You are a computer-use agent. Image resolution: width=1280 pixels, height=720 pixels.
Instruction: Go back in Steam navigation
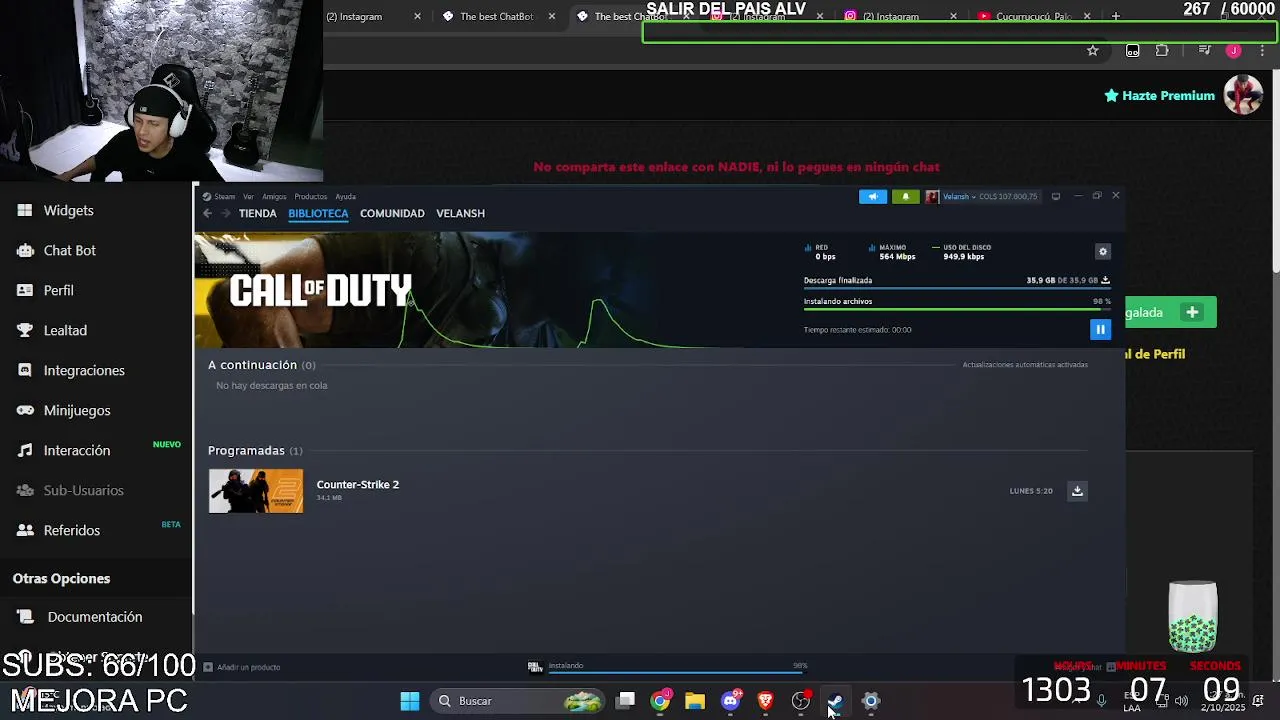coord(208,213)
